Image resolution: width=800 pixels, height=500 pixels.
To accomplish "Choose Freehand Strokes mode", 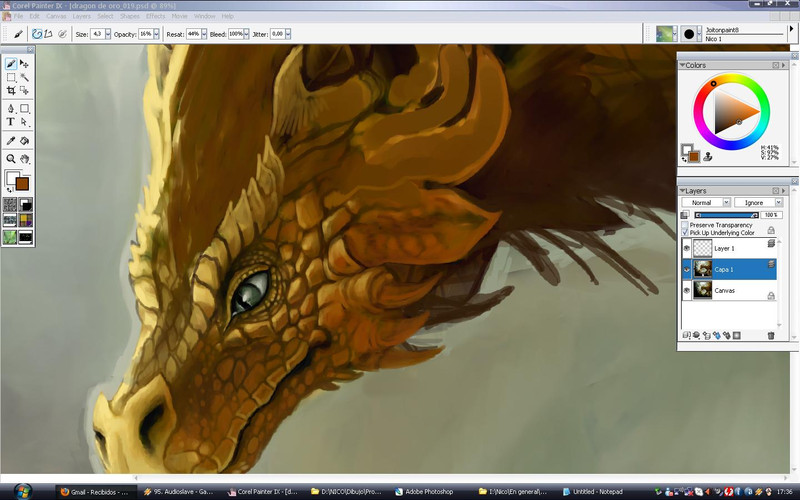I will (x=37, y=34).
